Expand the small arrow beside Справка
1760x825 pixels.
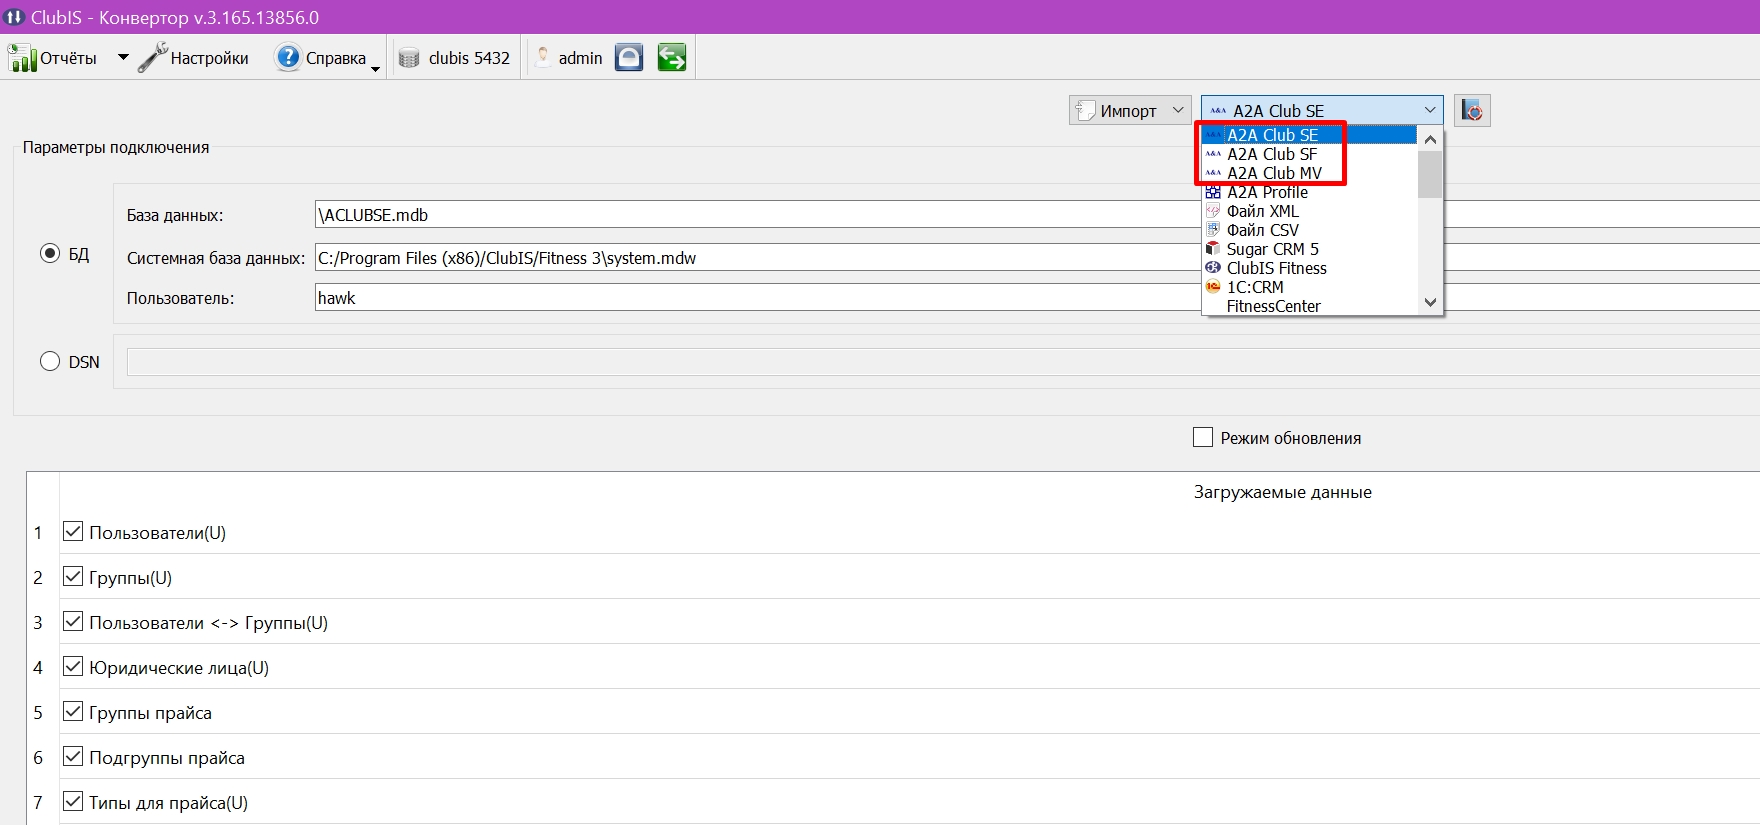(376, 67)
